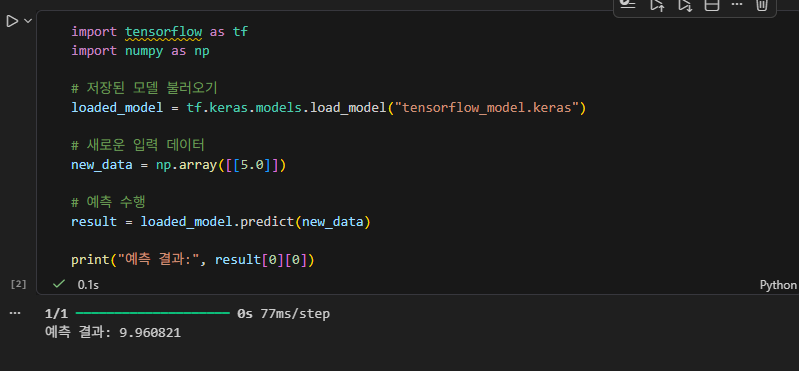Click the output value 9.960821

[x=150, y=333]
